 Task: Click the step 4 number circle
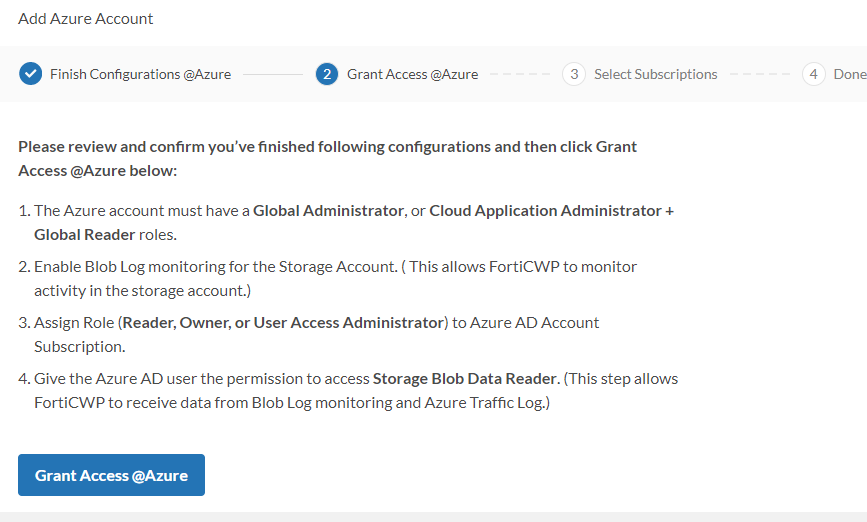pyautogui.click(x=814, y=74)
